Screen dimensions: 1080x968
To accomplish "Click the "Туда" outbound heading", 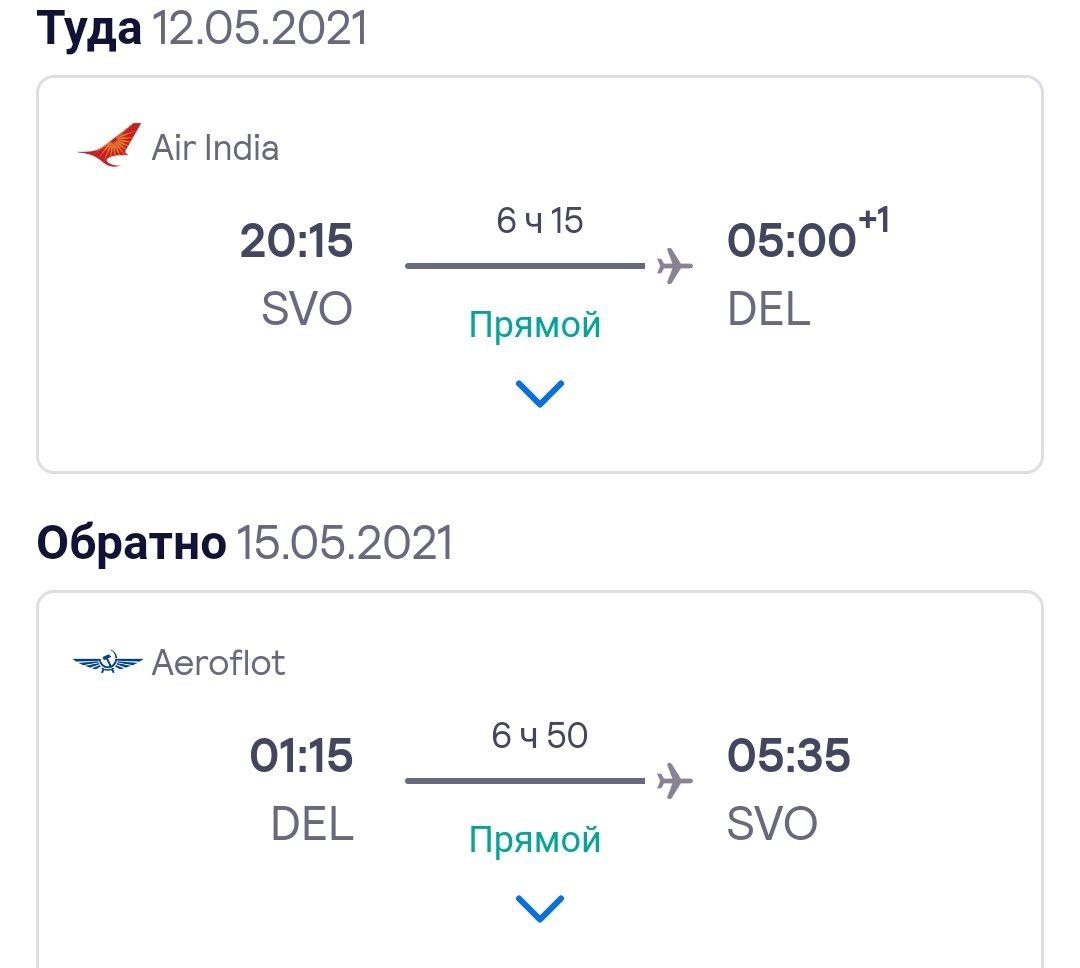I will tap(90, 28).
